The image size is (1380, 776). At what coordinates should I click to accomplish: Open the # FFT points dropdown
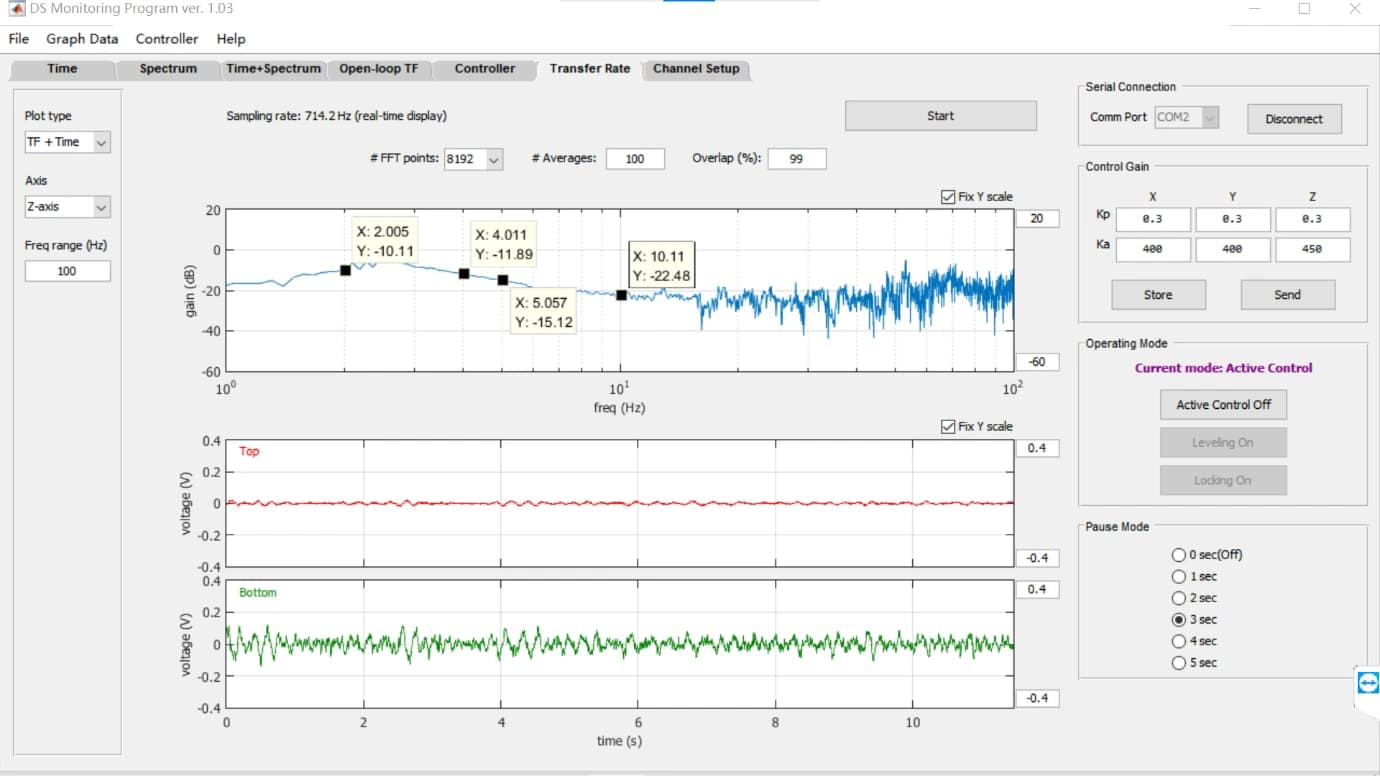[474, 159]
